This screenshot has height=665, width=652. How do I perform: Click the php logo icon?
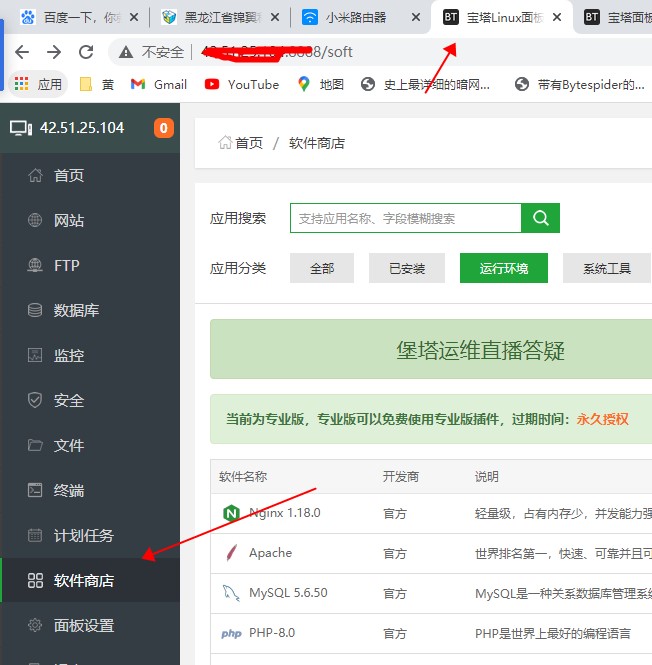tap(231, 633)
